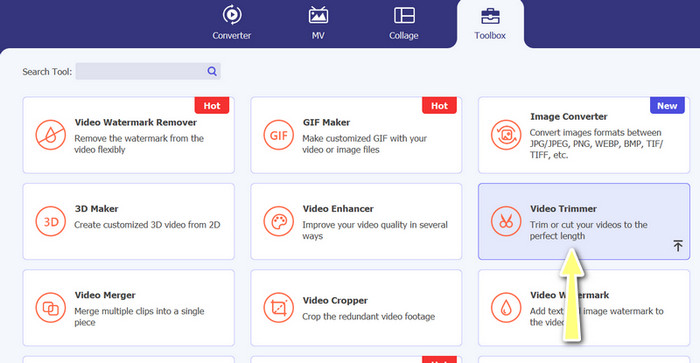Click the New badge on Image Converter
Image resolution: width=700 pixels, height=363 pixels.
tap(667, 105)
